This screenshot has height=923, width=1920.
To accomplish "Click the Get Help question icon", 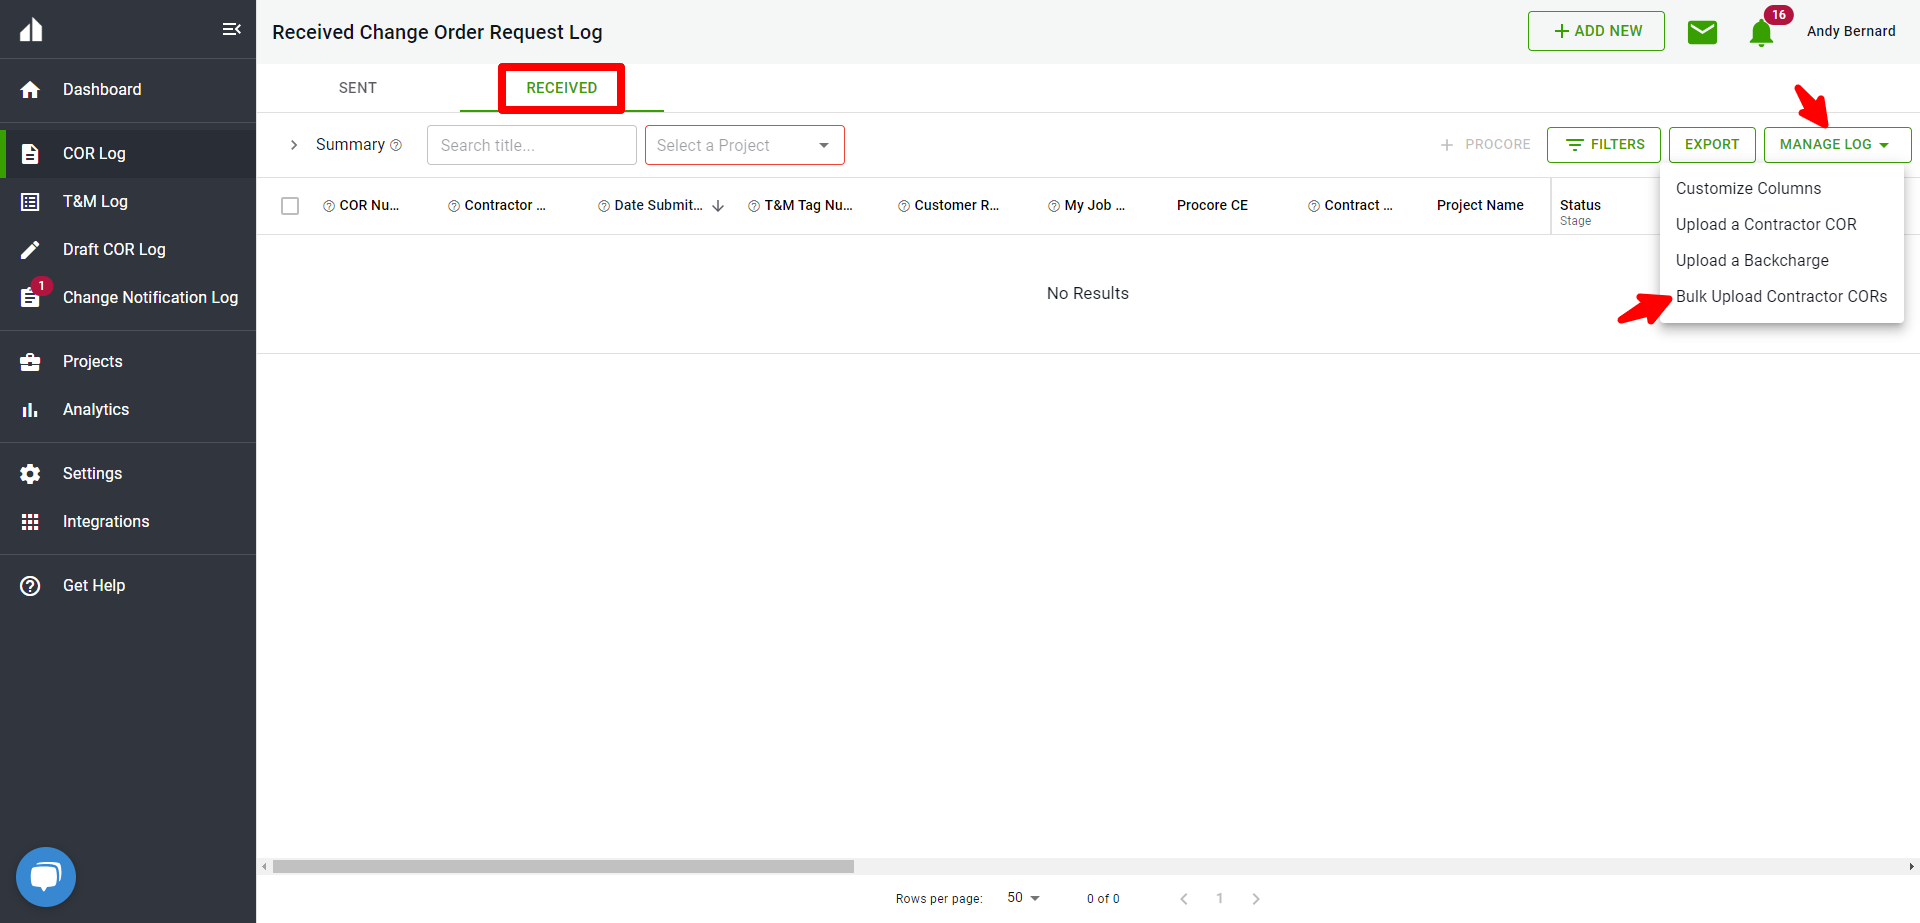I will pyautogui.click(x=30, y=586).
